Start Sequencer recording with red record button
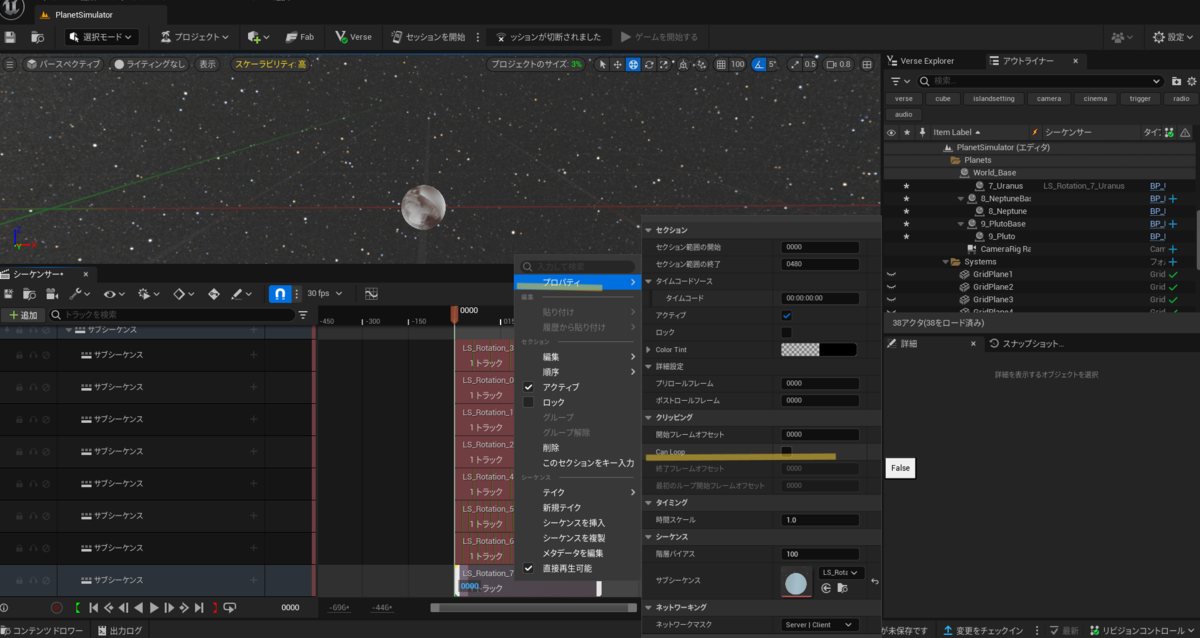 click(x=56, y=607)
